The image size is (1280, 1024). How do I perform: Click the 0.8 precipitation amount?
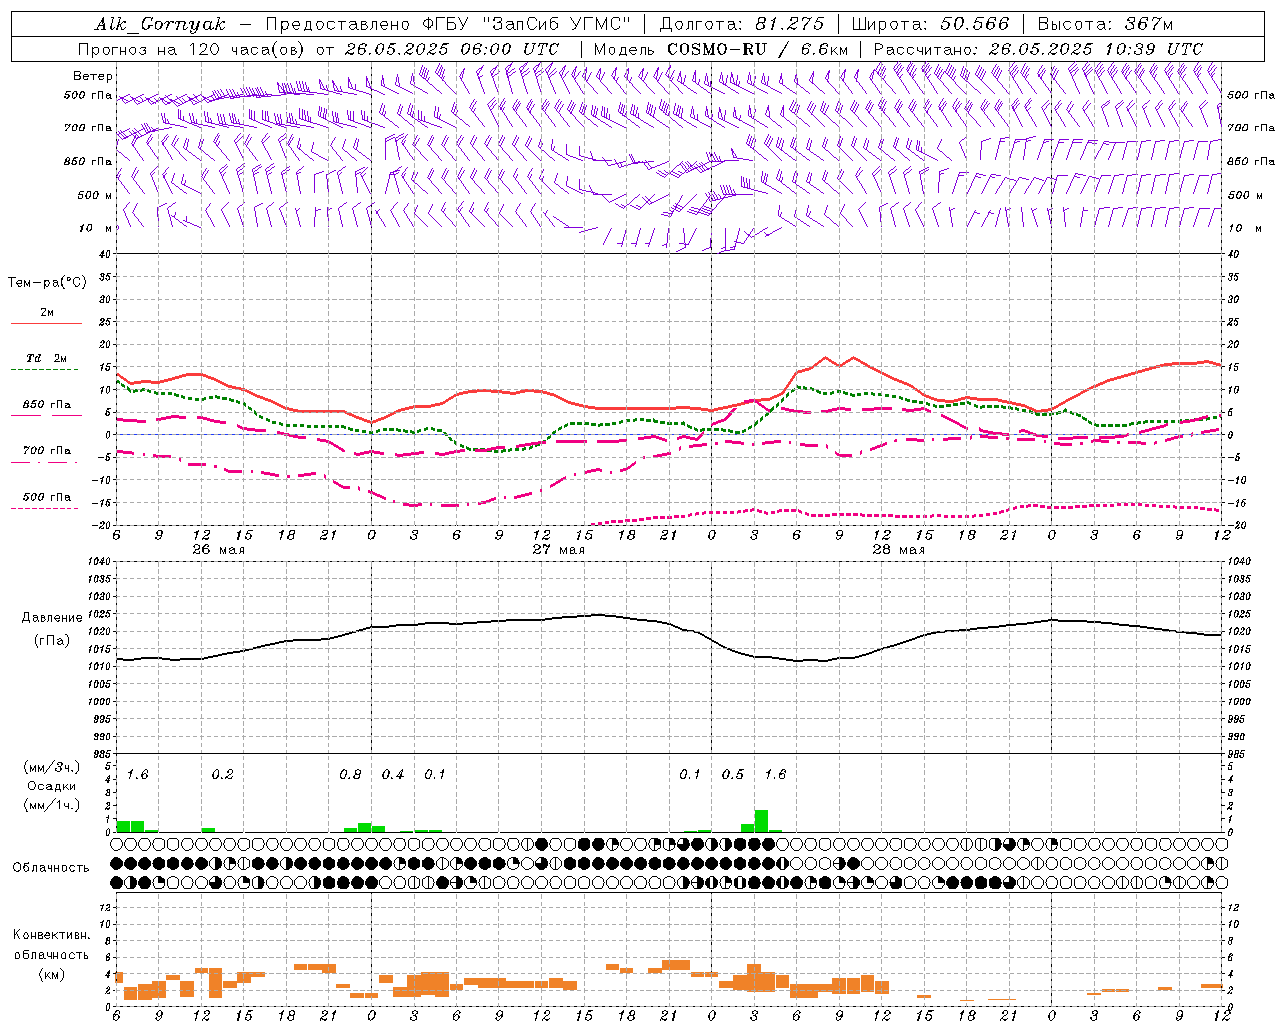coord(350,774)
